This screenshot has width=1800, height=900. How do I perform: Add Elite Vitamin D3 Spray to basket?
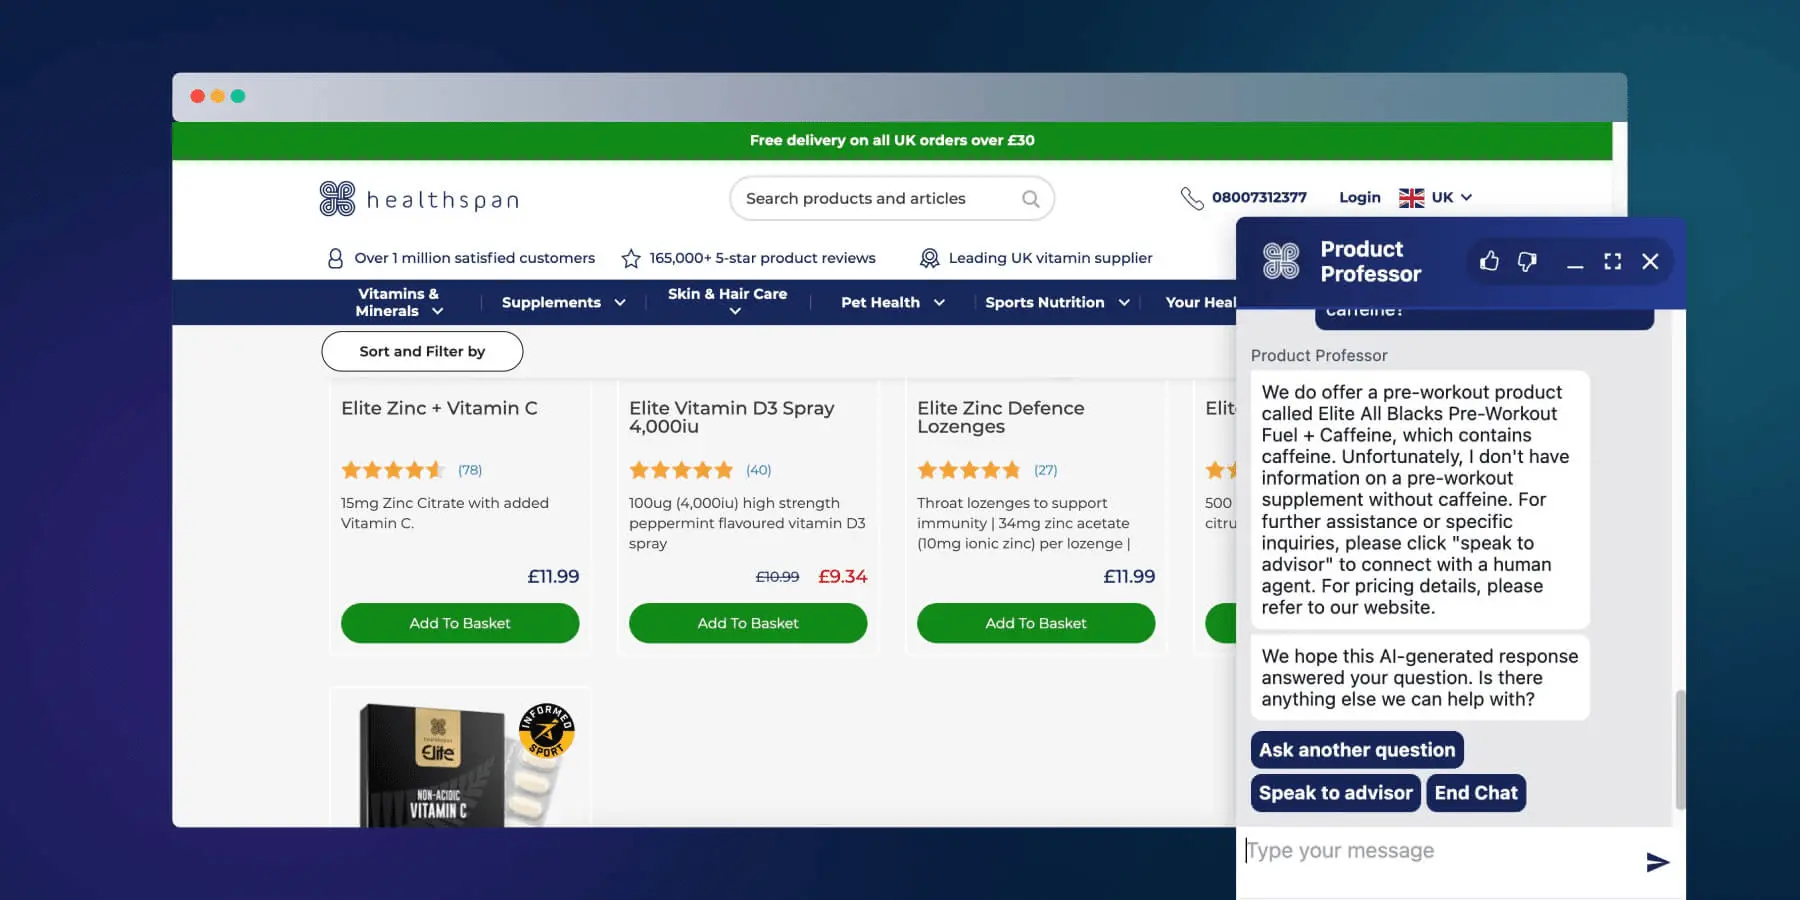748,623
